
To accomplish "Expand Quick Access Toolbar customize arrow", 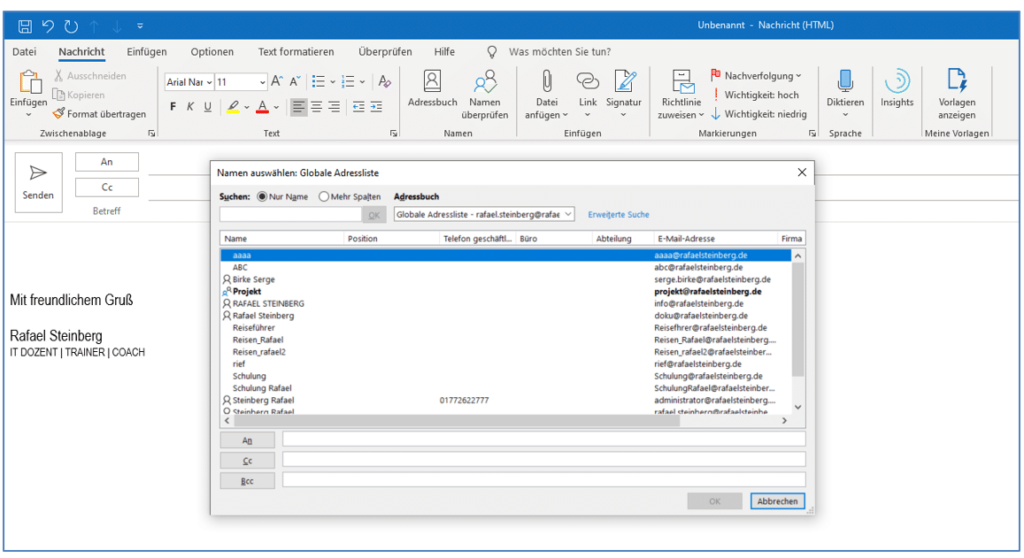I will point(140,26).
